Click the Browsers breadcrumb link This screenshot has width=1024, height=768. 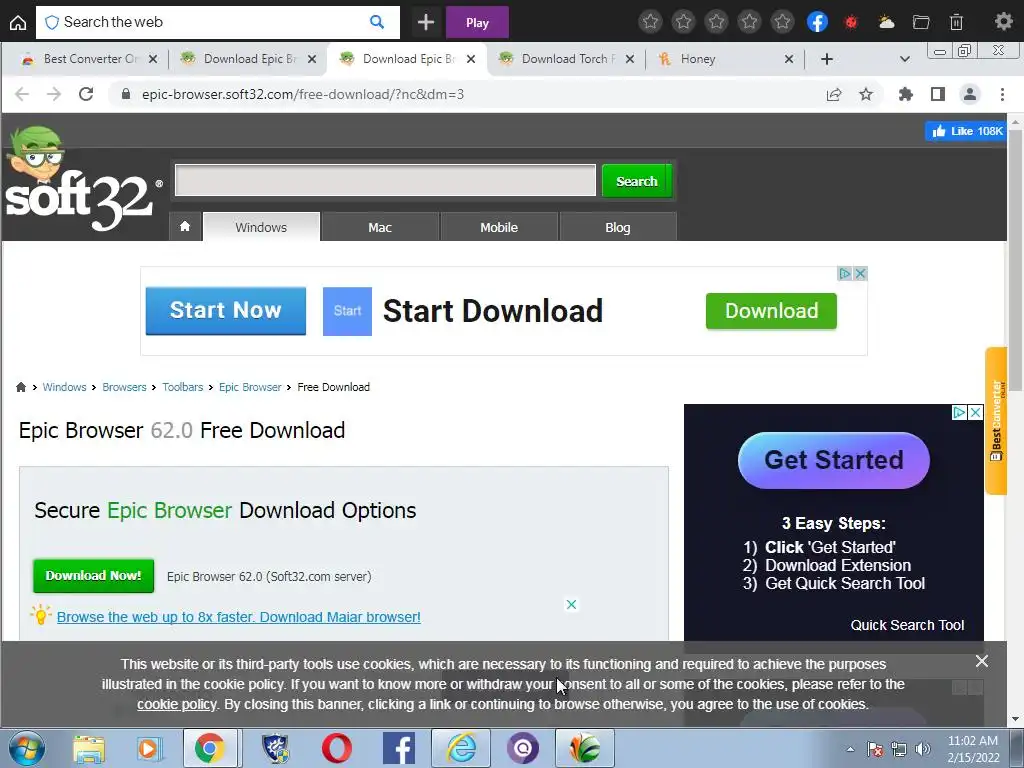(124, 387)
